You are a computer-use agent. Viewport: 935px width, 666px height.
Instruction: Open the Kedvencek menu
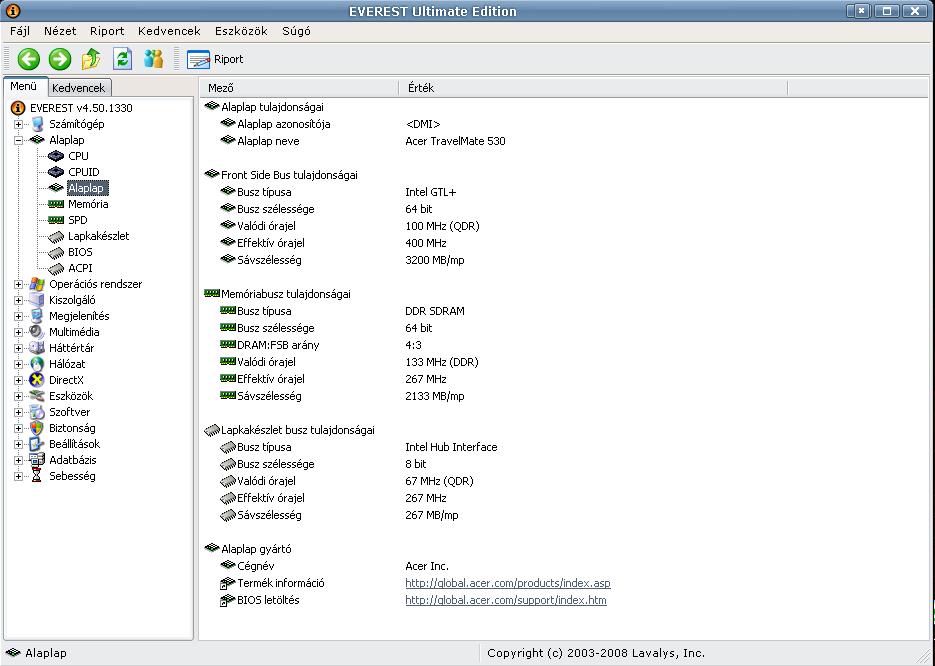169,31
